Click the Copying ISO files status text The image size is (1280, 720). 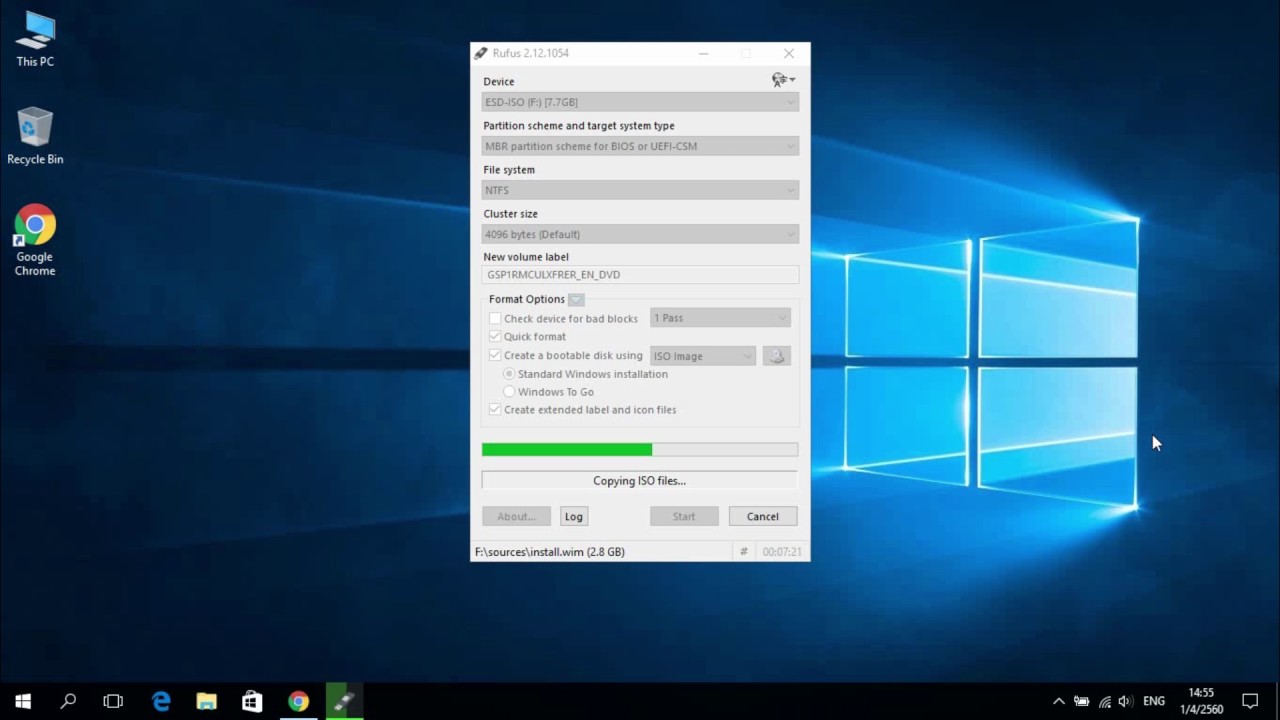pos(639,481)
